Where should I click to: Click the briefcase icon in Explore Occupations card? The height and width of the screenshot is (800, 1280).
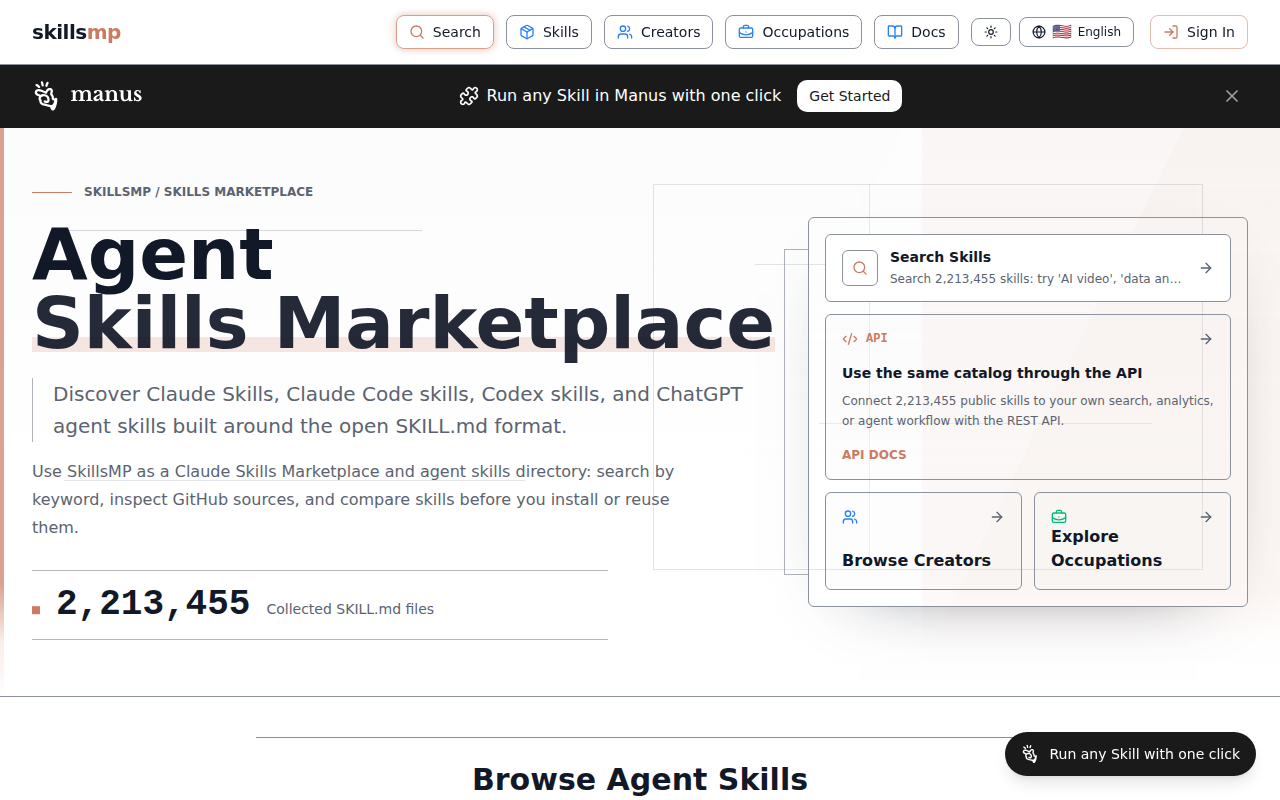(1059, 517)
